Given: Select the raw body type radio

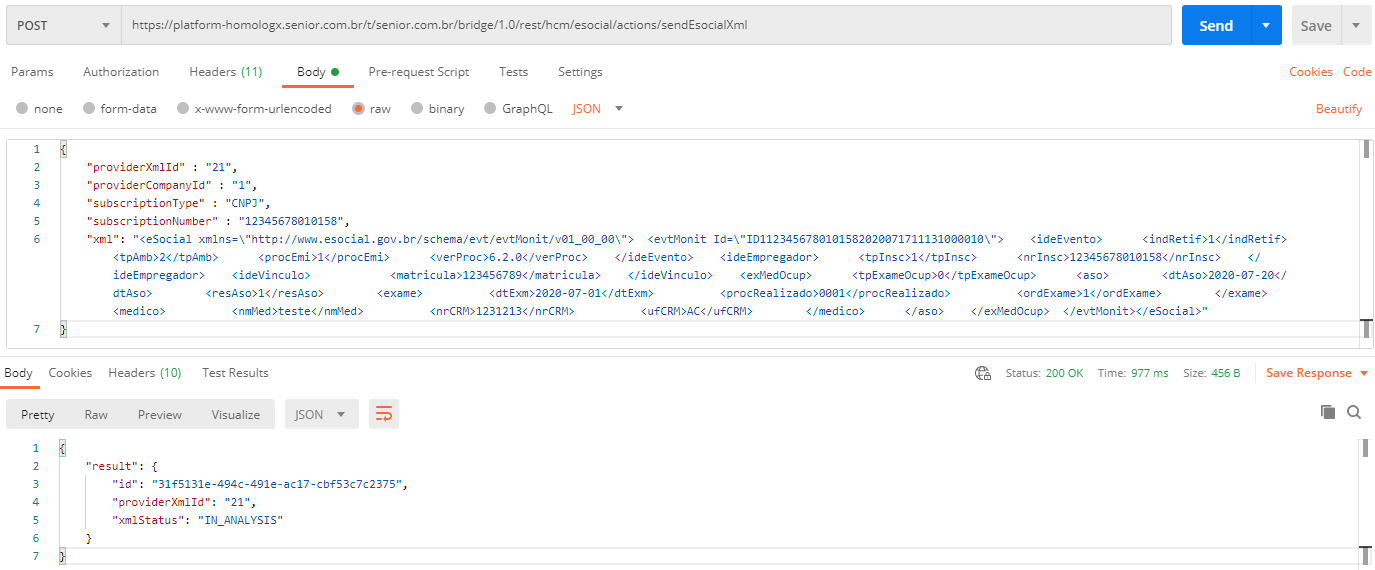Looking at the screenshot, I should tap(358, 109).
